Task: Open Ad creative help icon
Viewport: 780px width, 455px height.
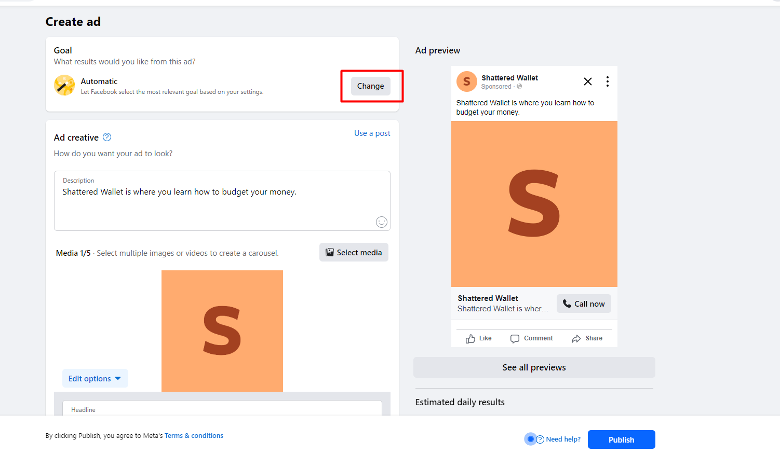Action: click(107, 137)
